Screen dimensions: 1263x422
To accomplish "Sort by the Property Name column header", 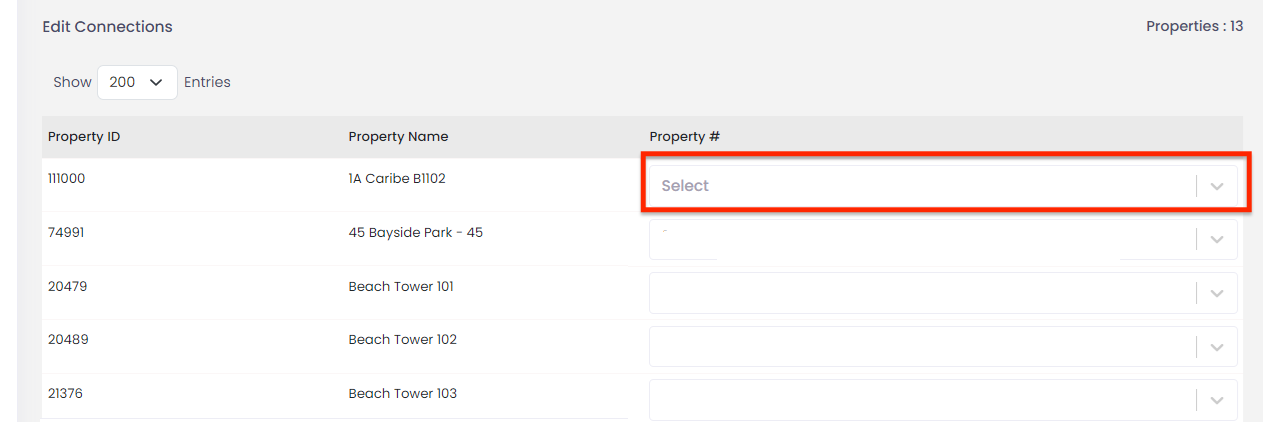I will tap(398, 137).
